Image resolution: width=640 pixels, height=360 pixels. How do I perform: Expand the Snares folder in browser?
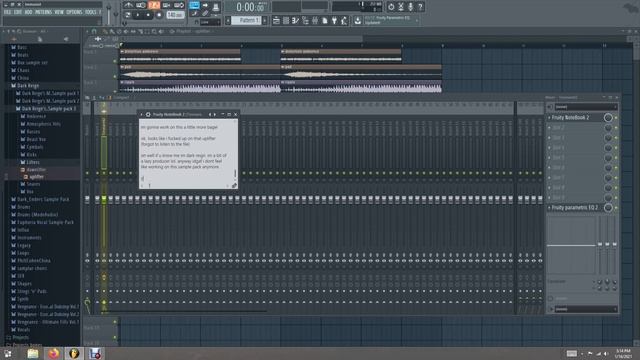[x=33, y=184]
